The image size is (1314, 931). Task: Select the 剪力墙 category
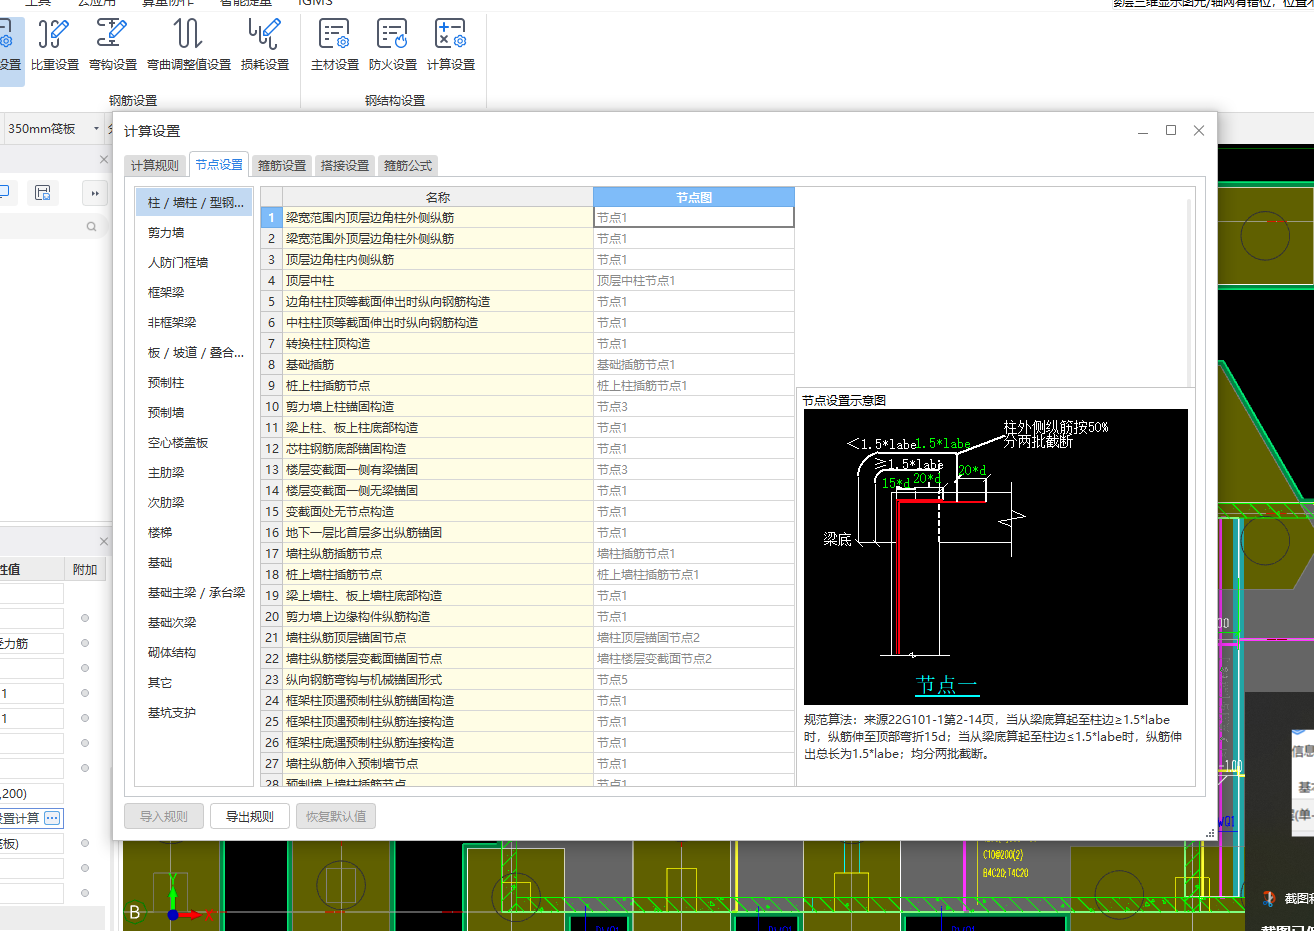tap(194, 232)
